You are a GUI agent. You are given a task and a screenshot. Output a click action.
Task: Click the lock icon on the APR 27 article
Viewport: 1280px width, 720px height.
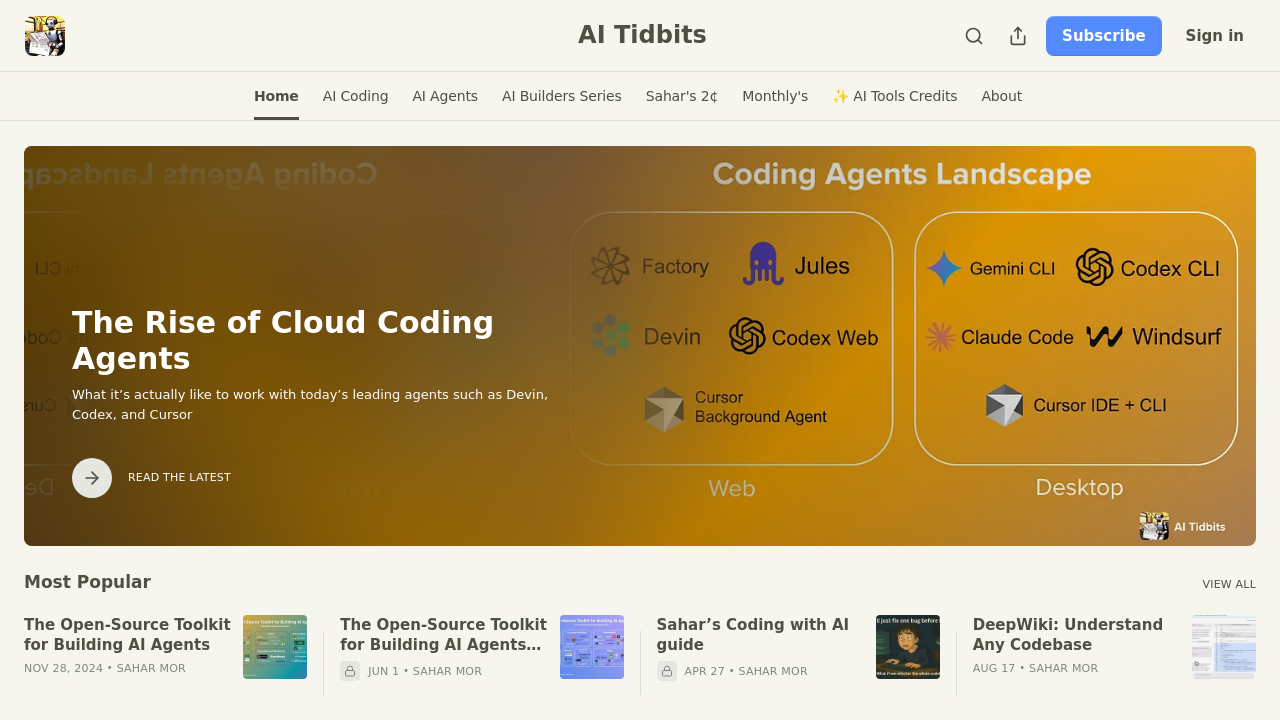665,671
